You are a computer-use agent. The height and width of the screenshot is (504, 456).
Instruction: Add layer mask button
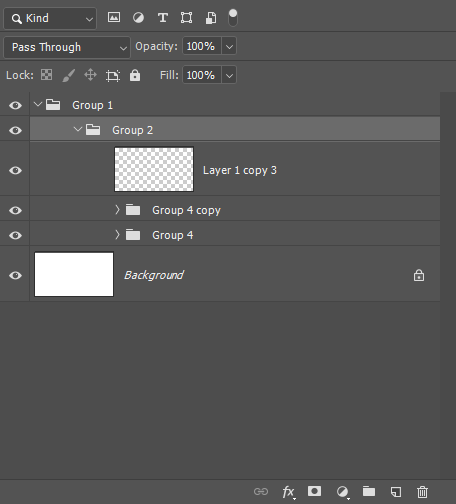tap(314, 491)
